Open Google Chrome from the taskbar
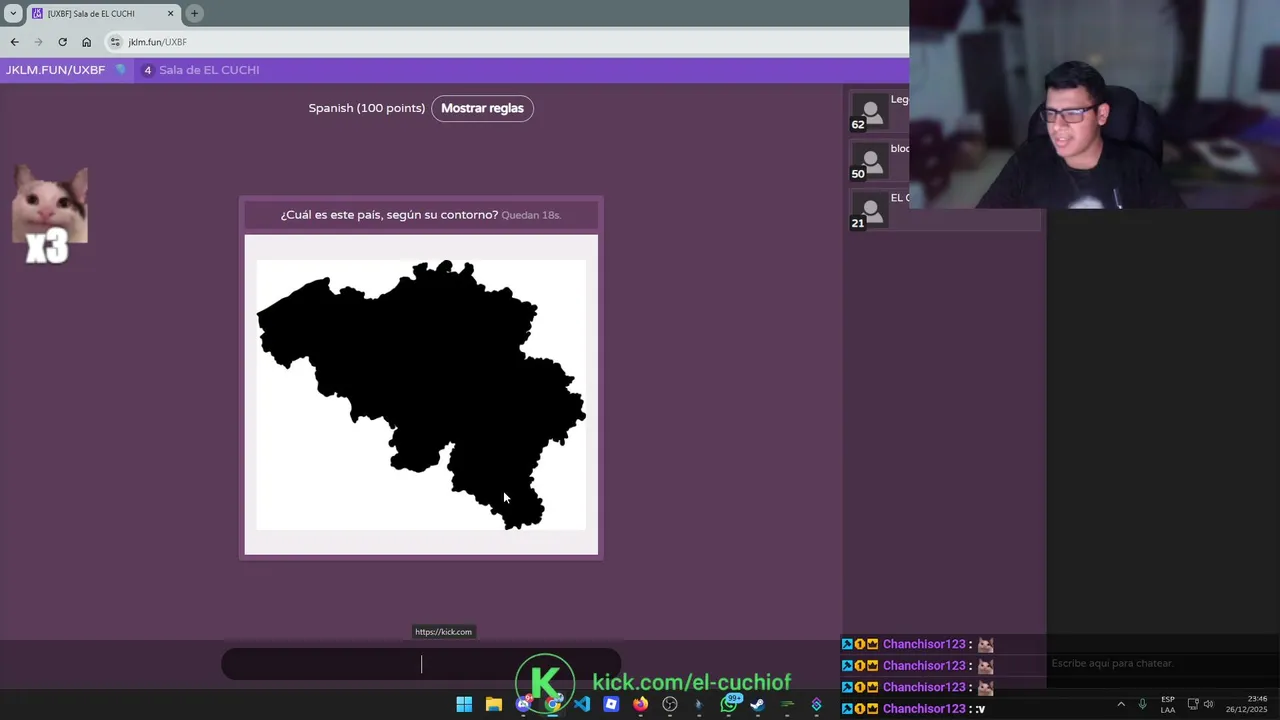The image size is (1280, 720). pos(552,704)
